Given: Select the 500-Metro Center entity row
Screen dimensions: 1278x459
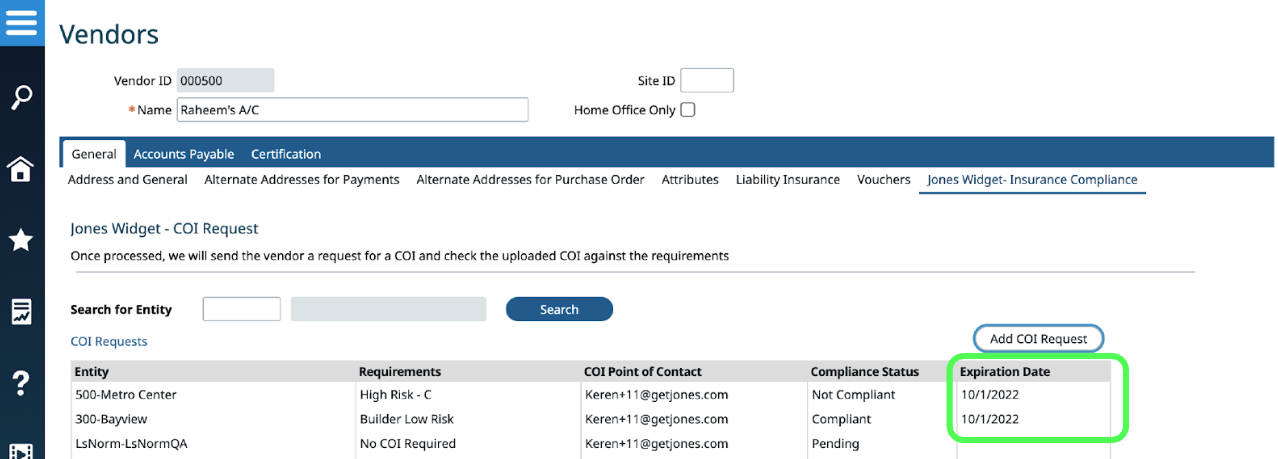Looking at the screenshot, I should coord(126,395).
